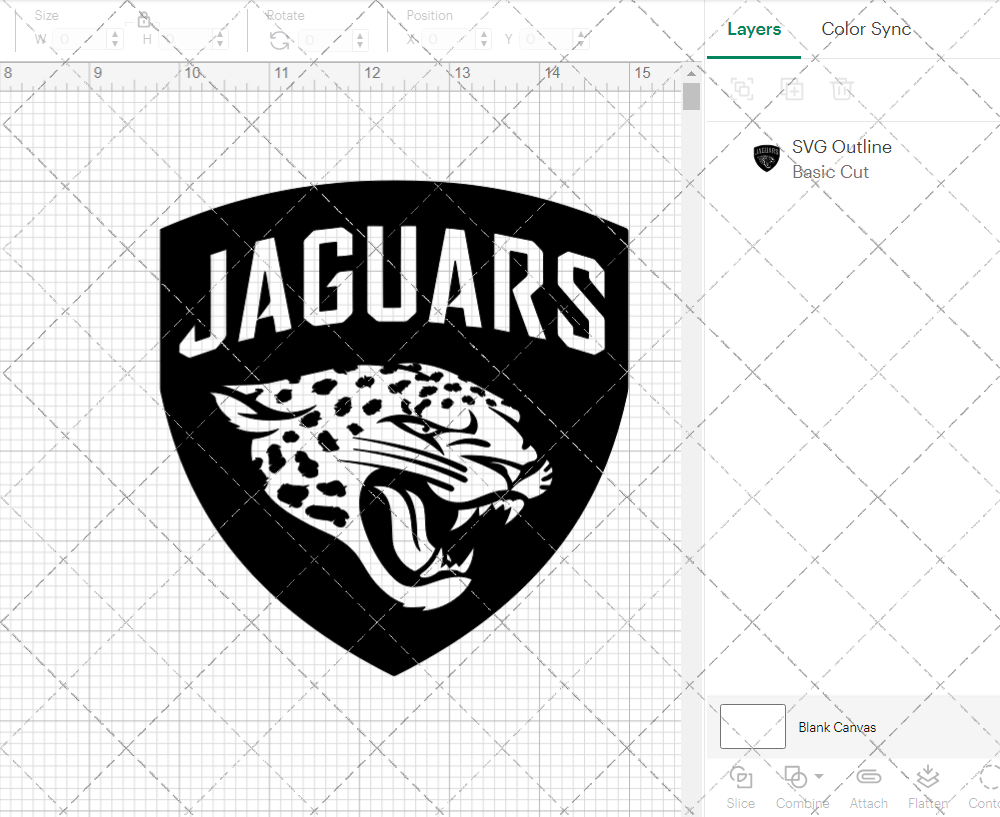Click the Duplicate layer icon
Viewport: 1000px width, 817px height.
point(792,89)
